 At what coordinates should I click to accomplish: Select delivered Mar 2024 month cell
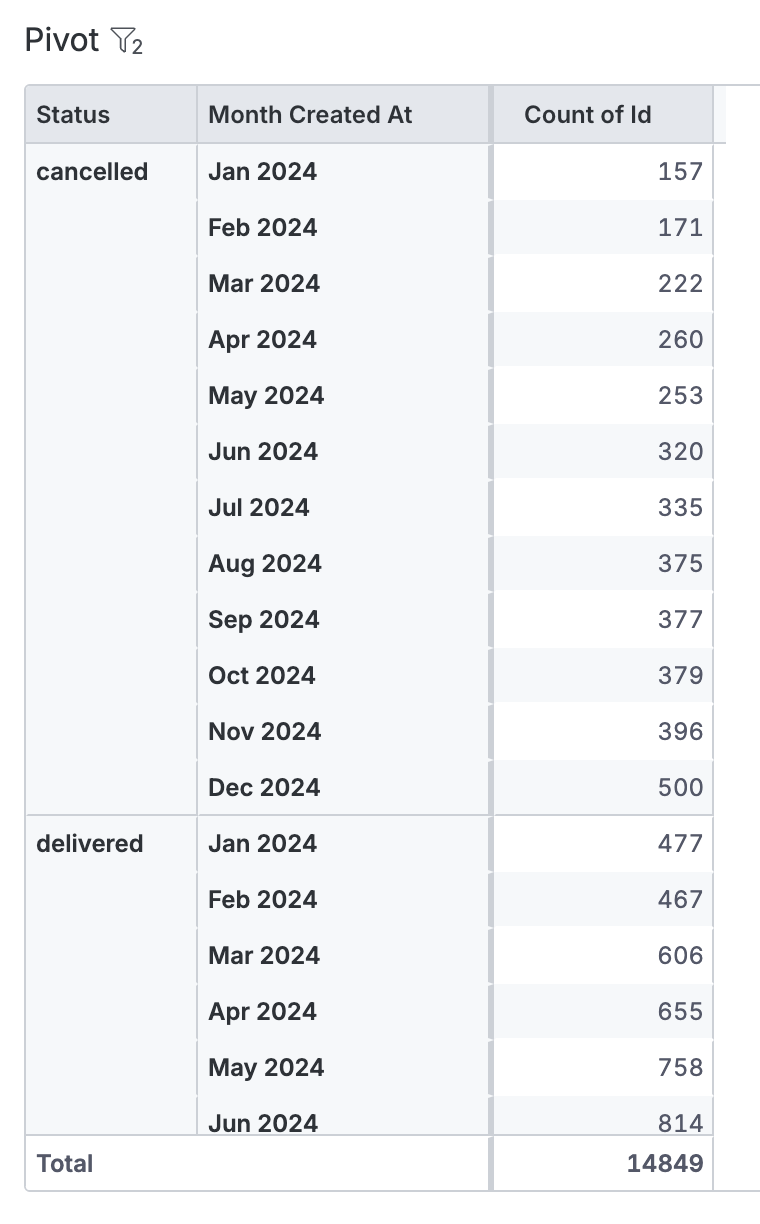264,956
